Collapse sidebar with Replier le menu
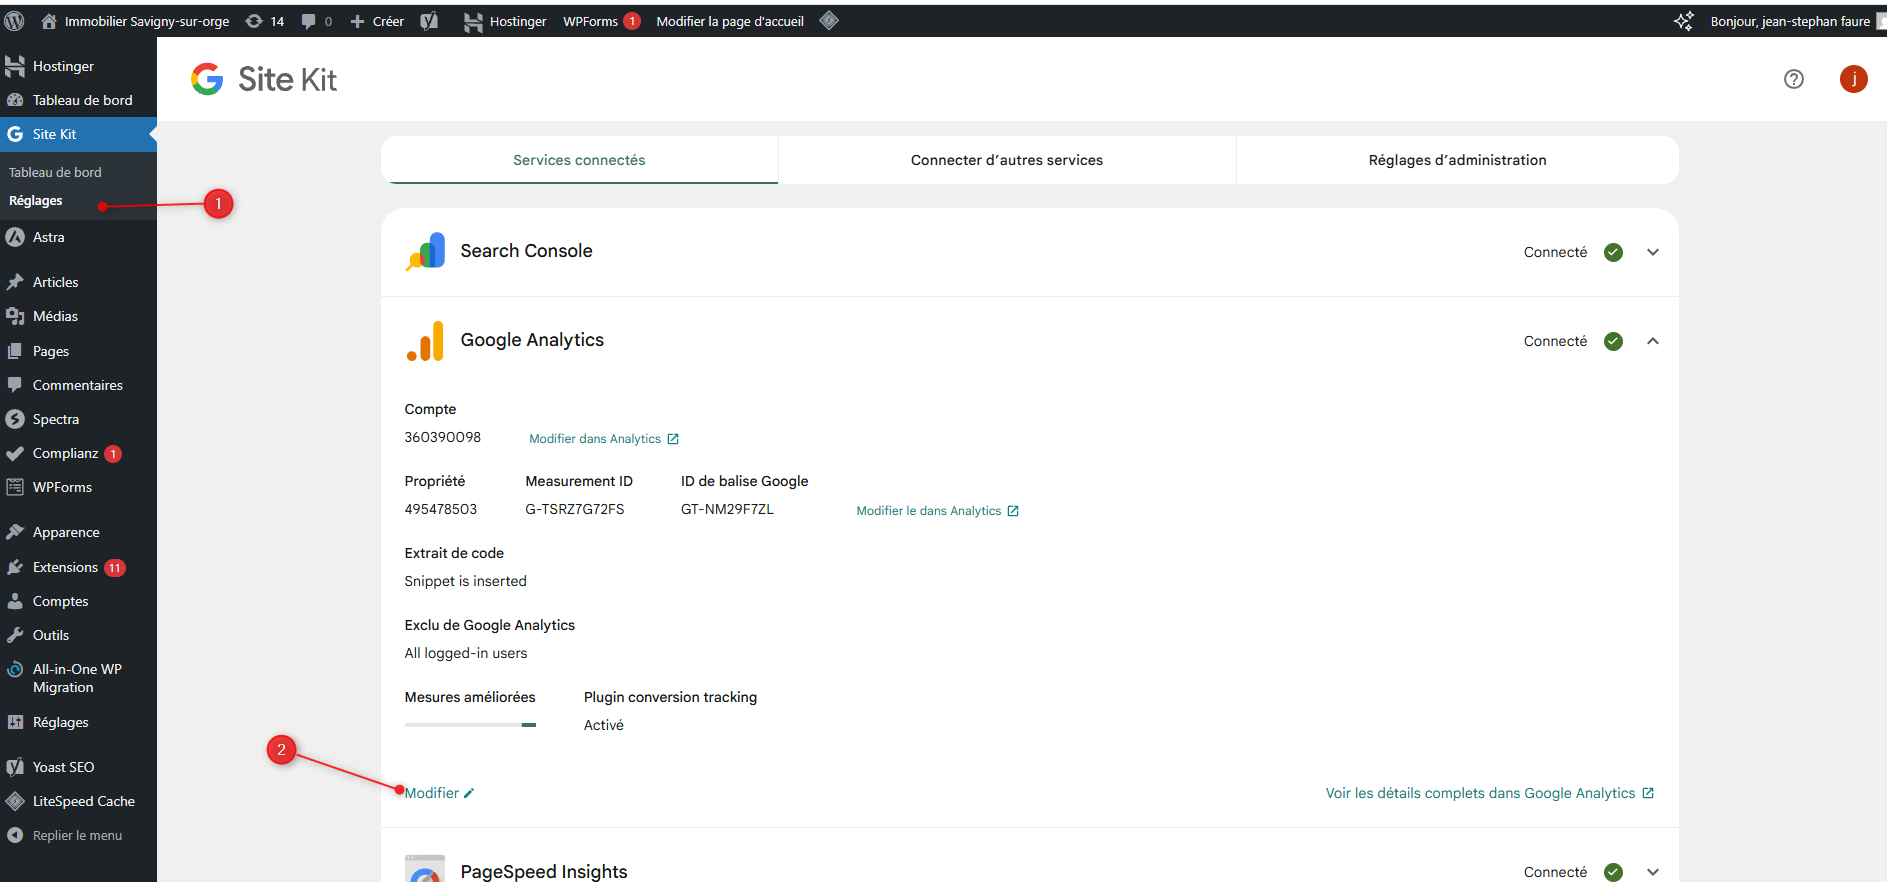The width and height of the screenshot is (1887, 882). click(x=77, y=835)
